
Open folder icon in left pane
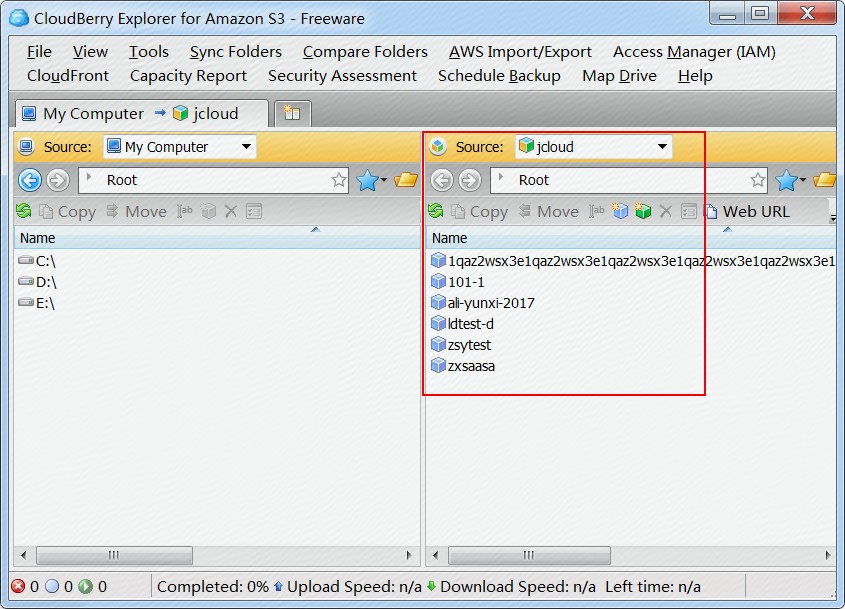[406, 179]
